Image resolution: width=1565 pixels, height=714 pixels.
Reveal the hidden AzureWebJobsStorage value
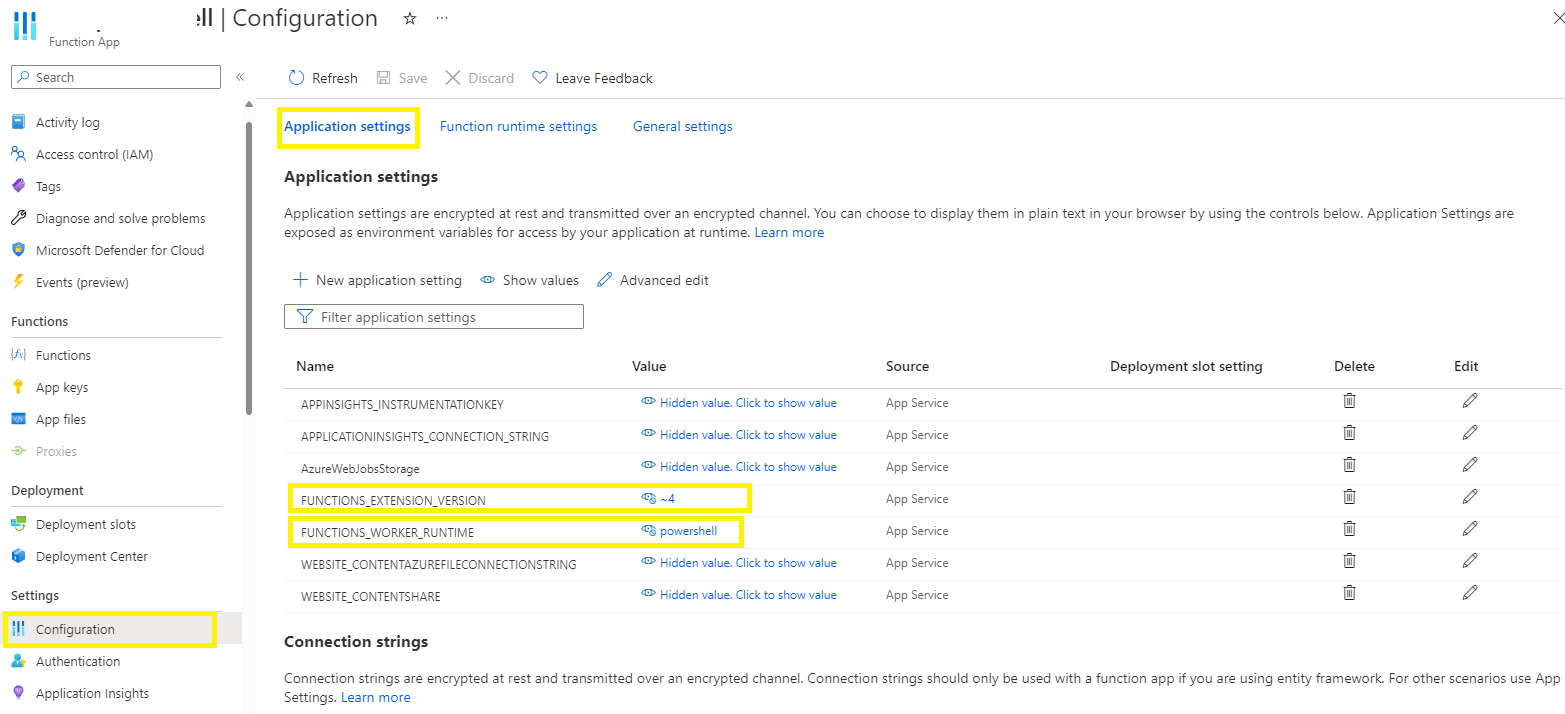tap(747, 467)
